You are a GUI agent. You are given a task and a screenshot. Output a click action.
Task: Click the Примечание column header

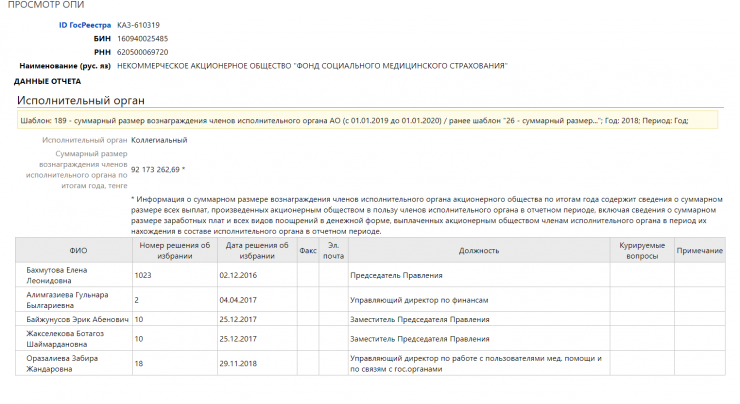click(699, 250)
